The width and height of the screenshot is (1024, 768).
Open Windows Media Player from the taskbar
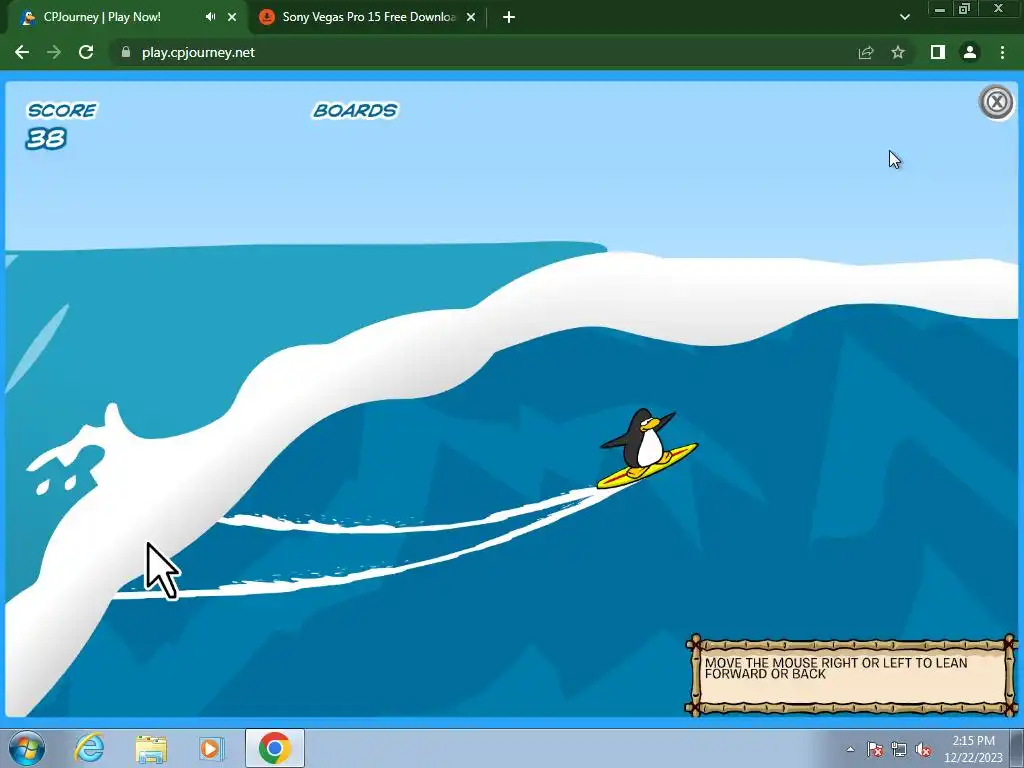point(212,748)
